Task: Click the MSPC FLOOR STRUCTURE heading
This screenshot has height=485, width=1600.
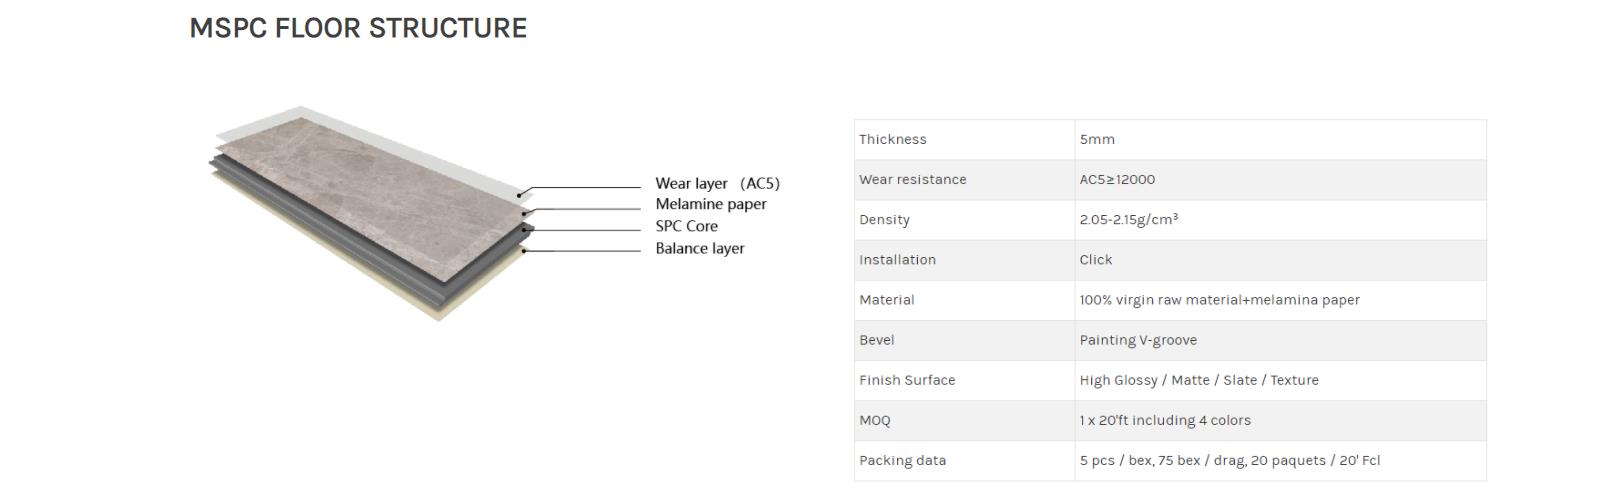Action: click(358, 28)
